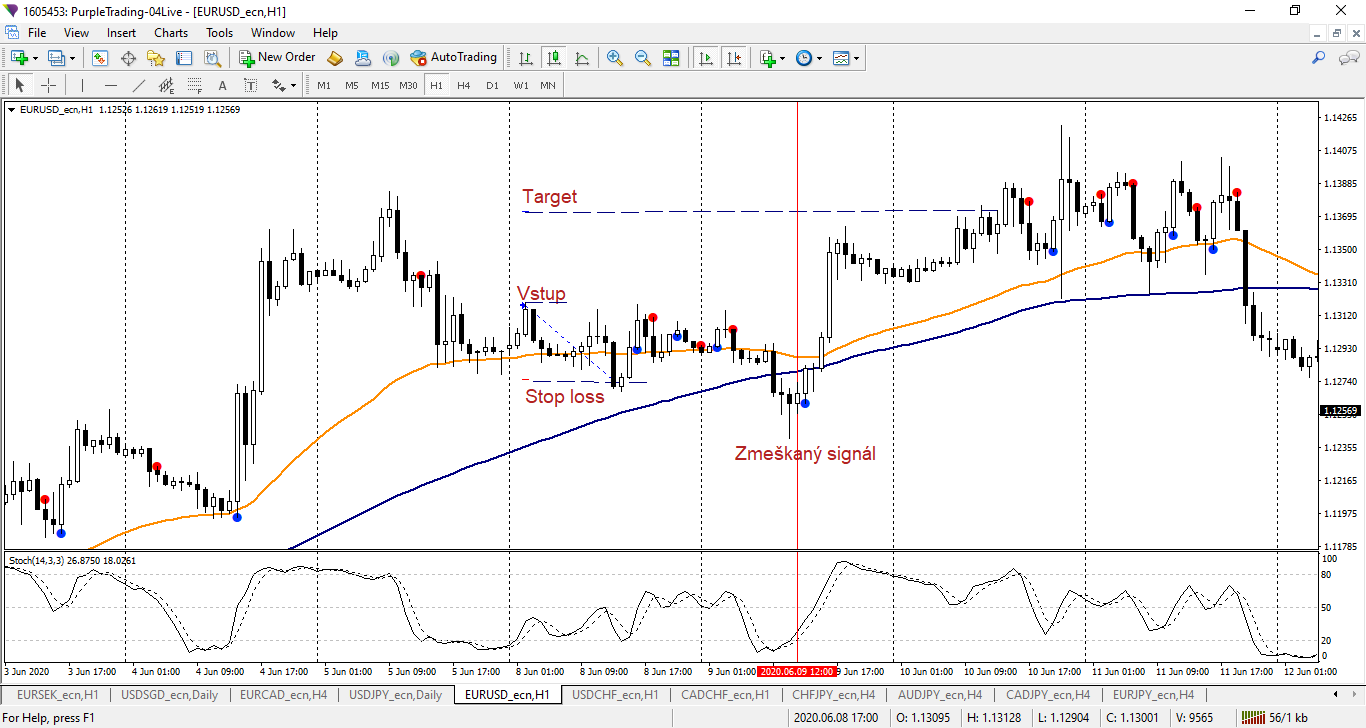
Task: Tile chart windows icon
Action: tap(670, 58)
